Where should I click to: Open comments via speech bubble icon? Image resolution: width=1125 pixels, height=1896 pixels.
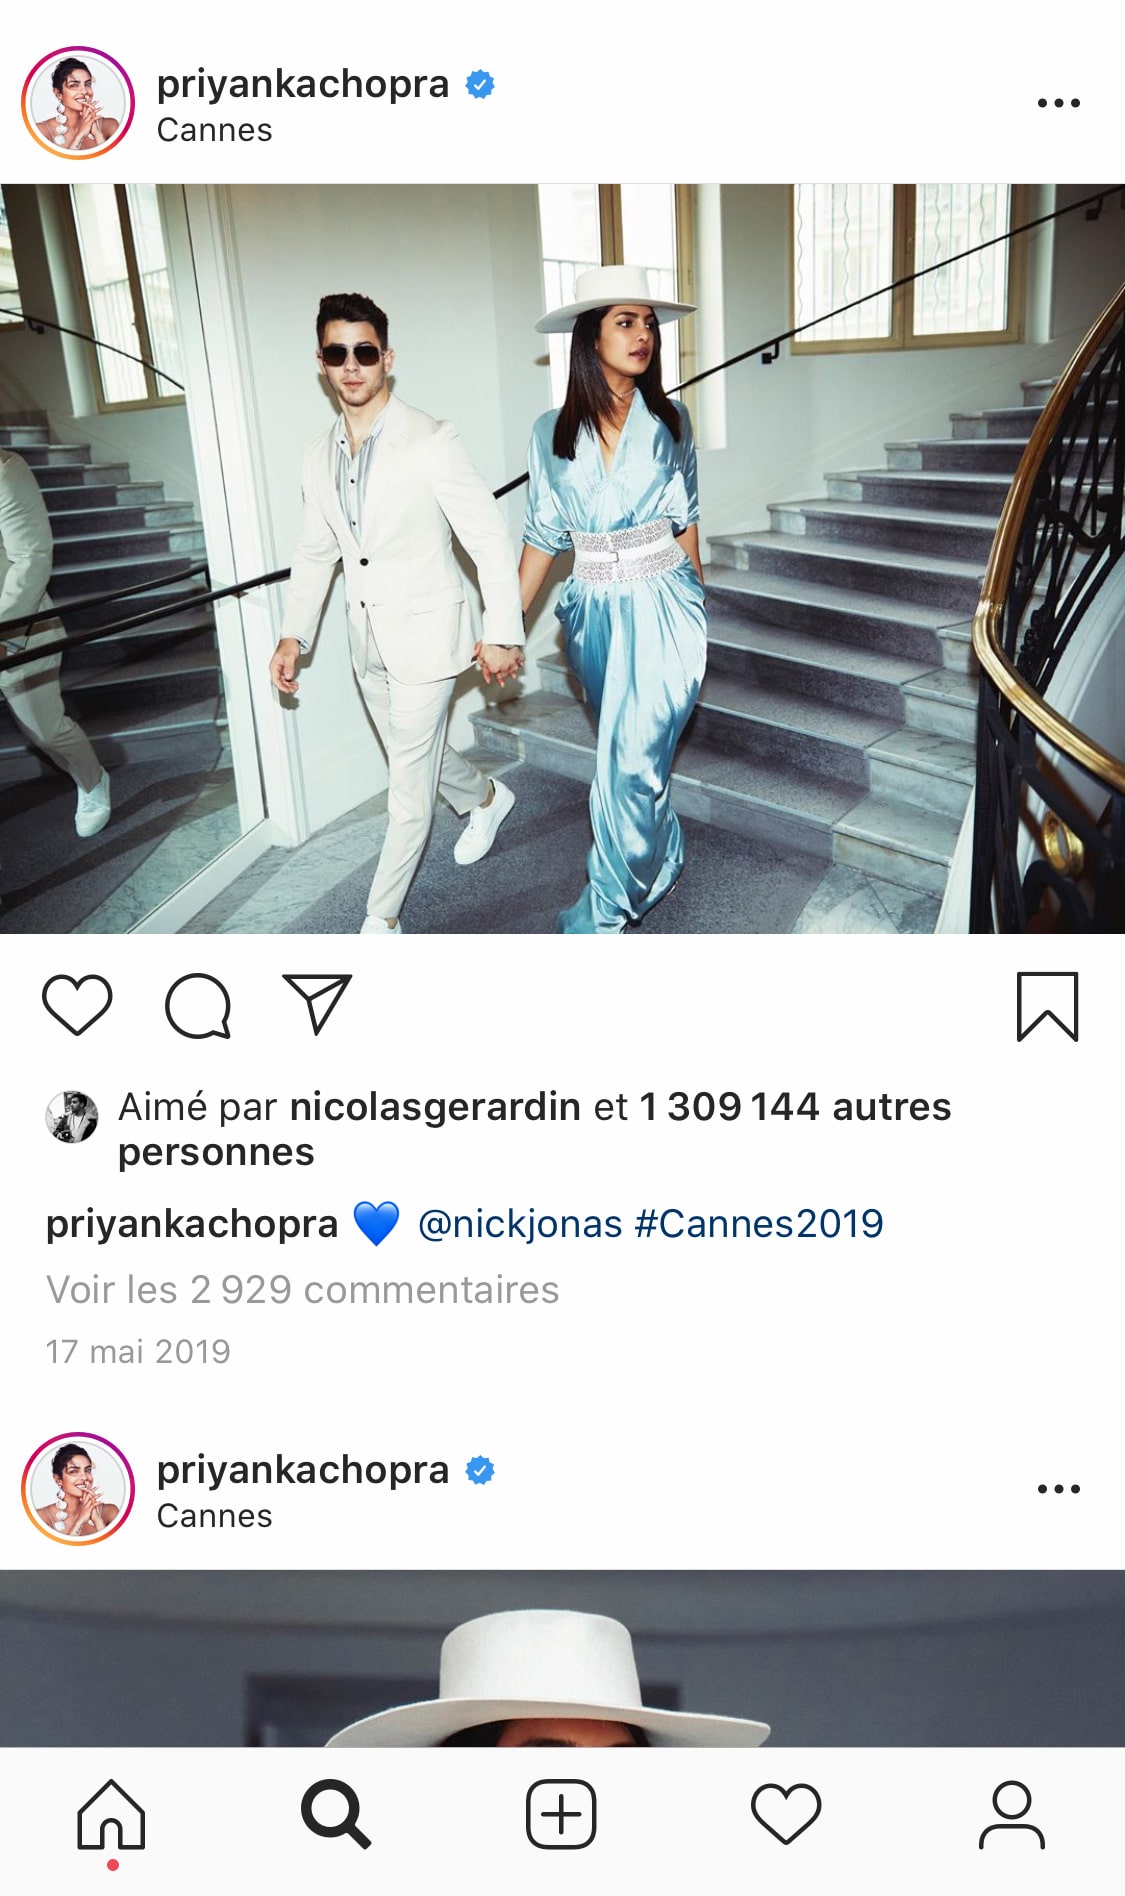[x=198, y=1005]
